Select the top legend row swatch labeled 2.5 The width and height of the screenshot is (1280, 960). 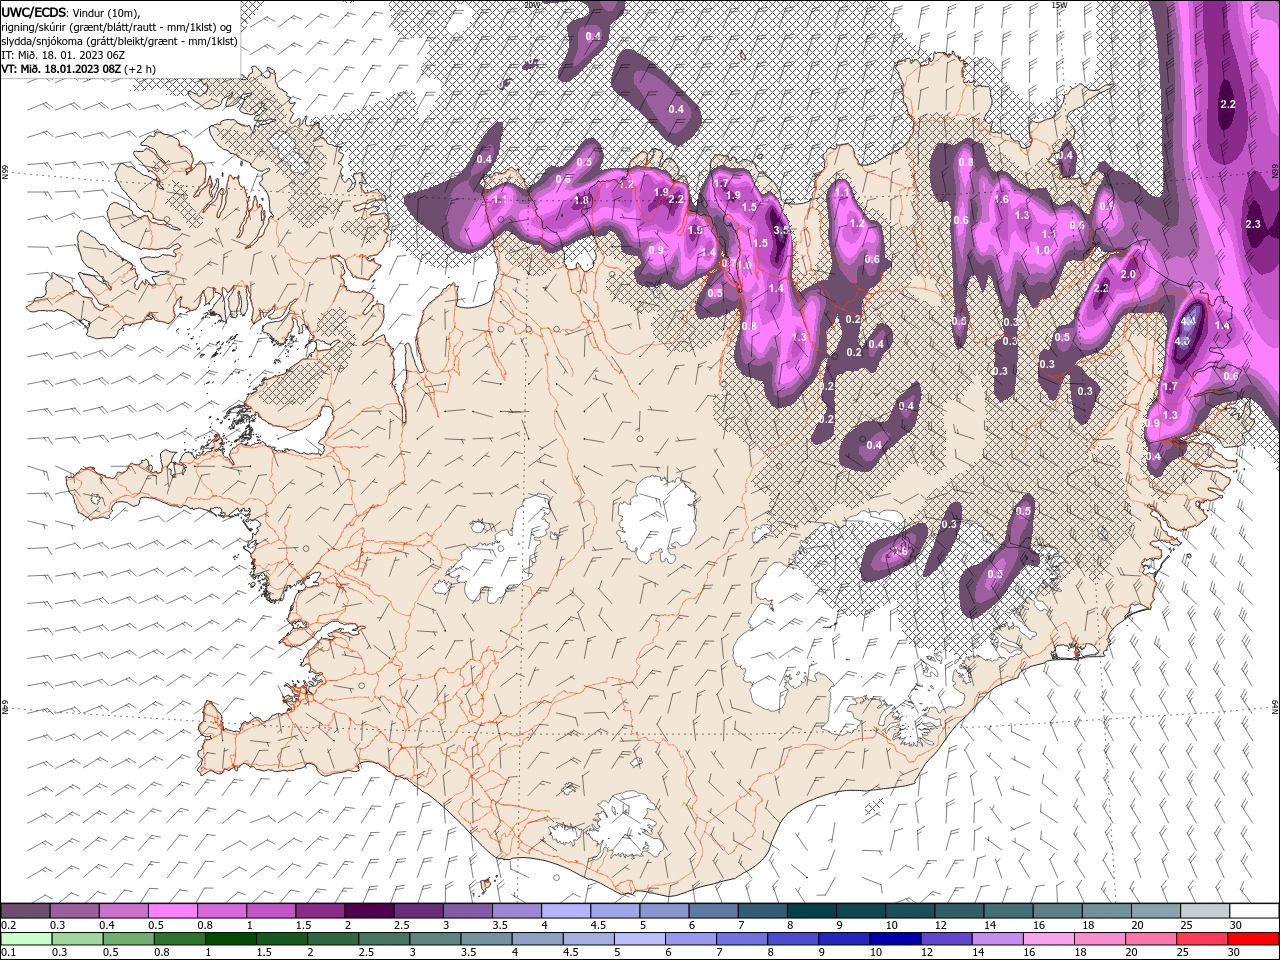coord(418,910)
